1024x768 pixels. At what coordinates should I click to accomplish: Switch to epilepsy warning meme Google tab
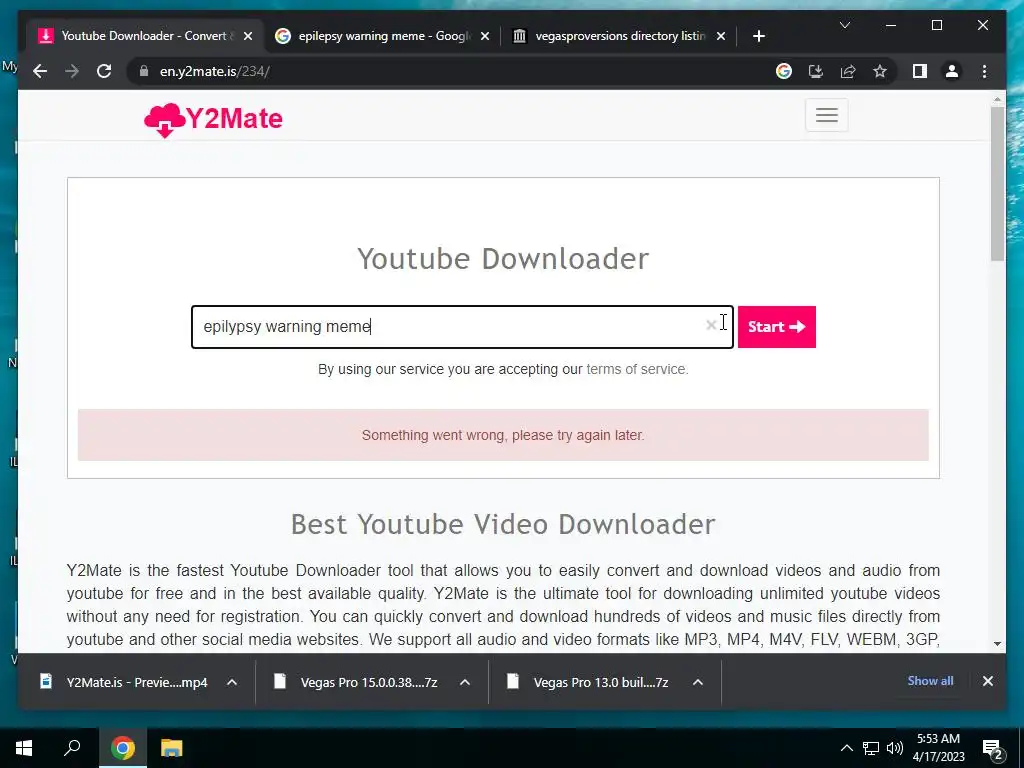tap(383, 36)
